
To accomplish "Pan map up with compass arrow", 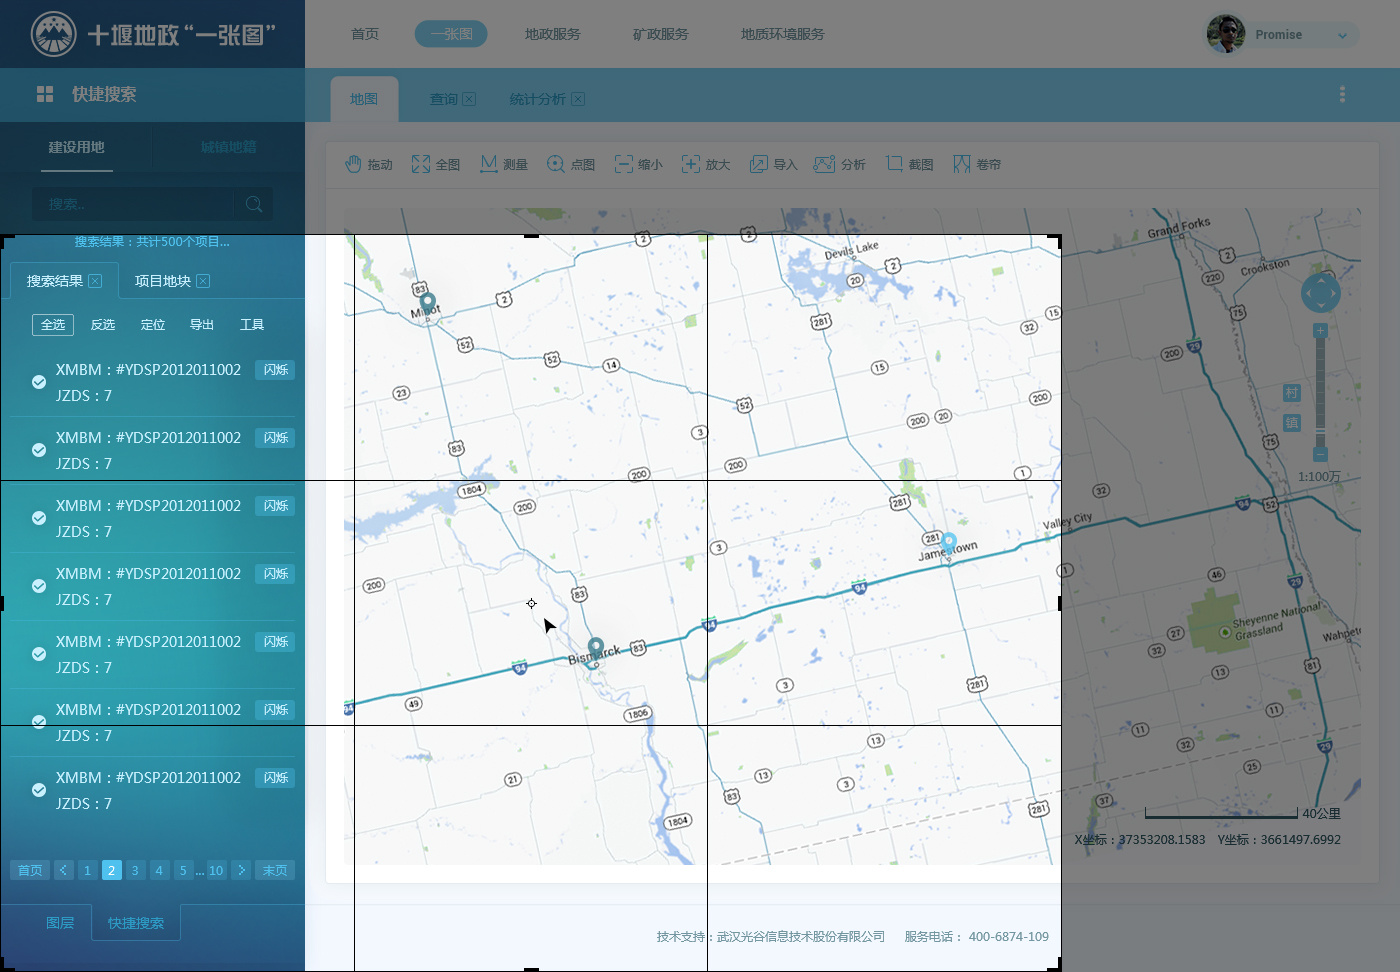I will (x=1321, y=280).
